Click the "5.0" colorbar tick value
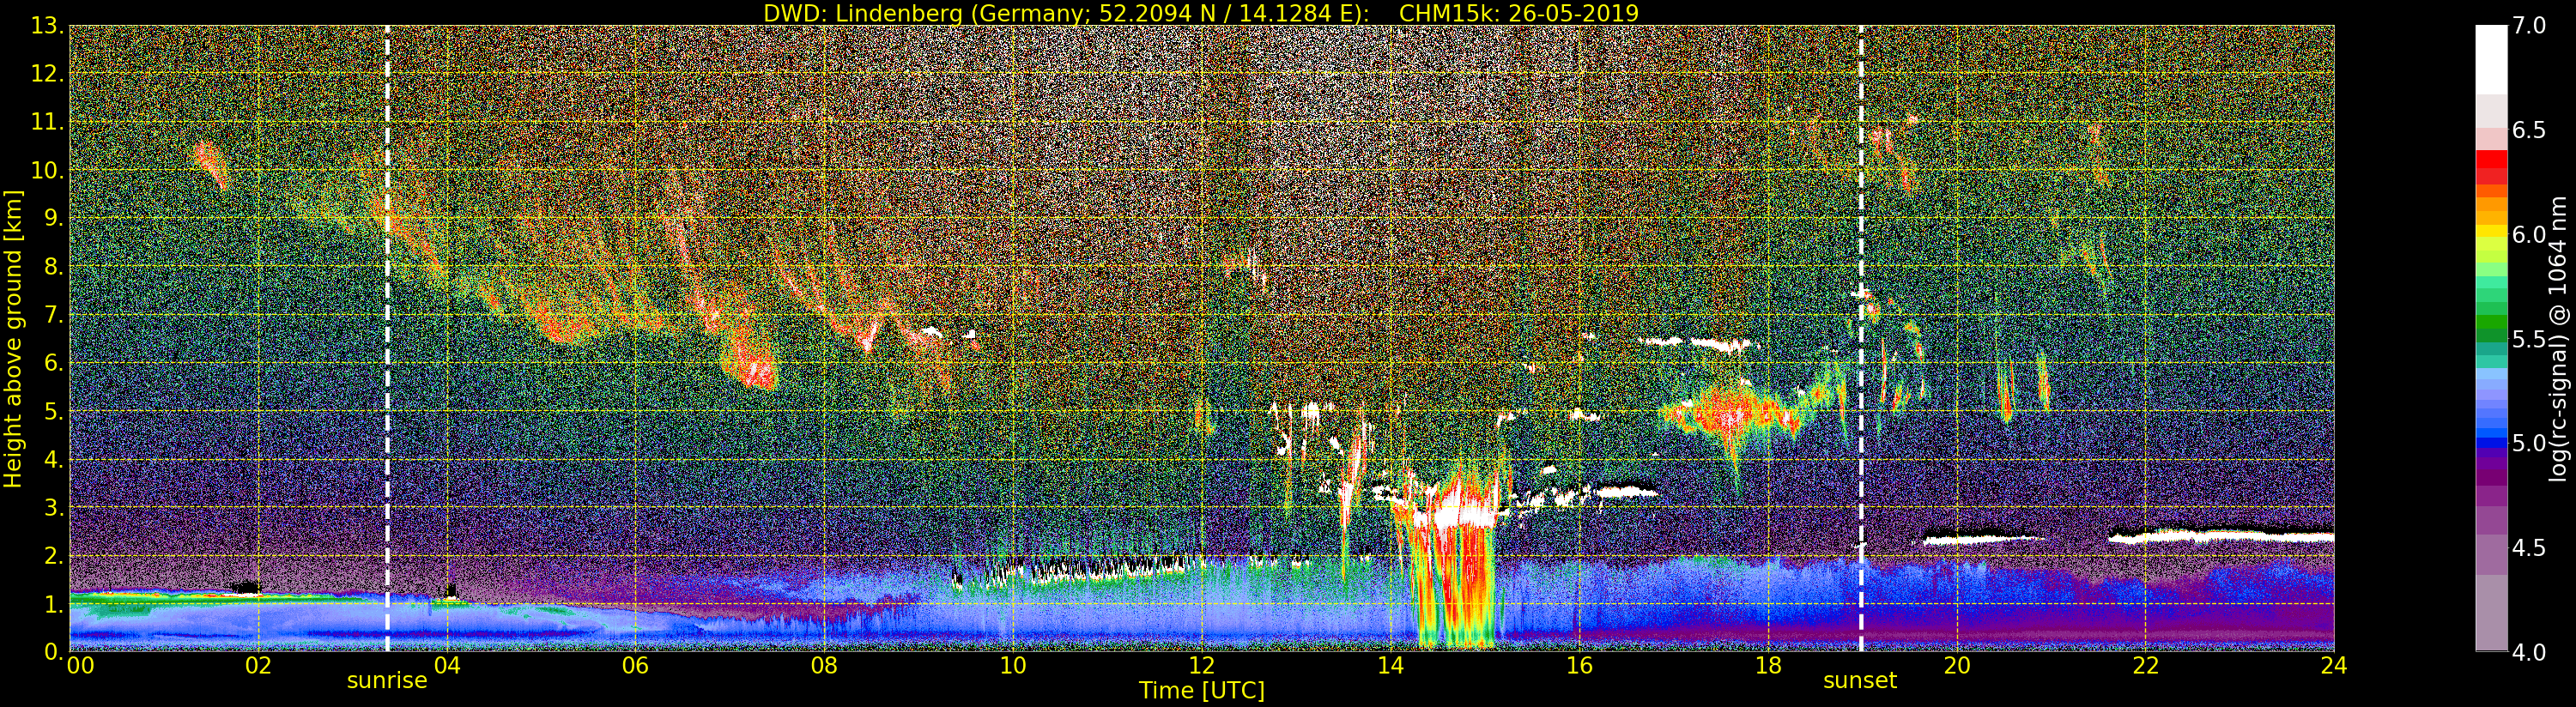The width and height of the screenshot is (2576, 707). [x=2529, y=443]
